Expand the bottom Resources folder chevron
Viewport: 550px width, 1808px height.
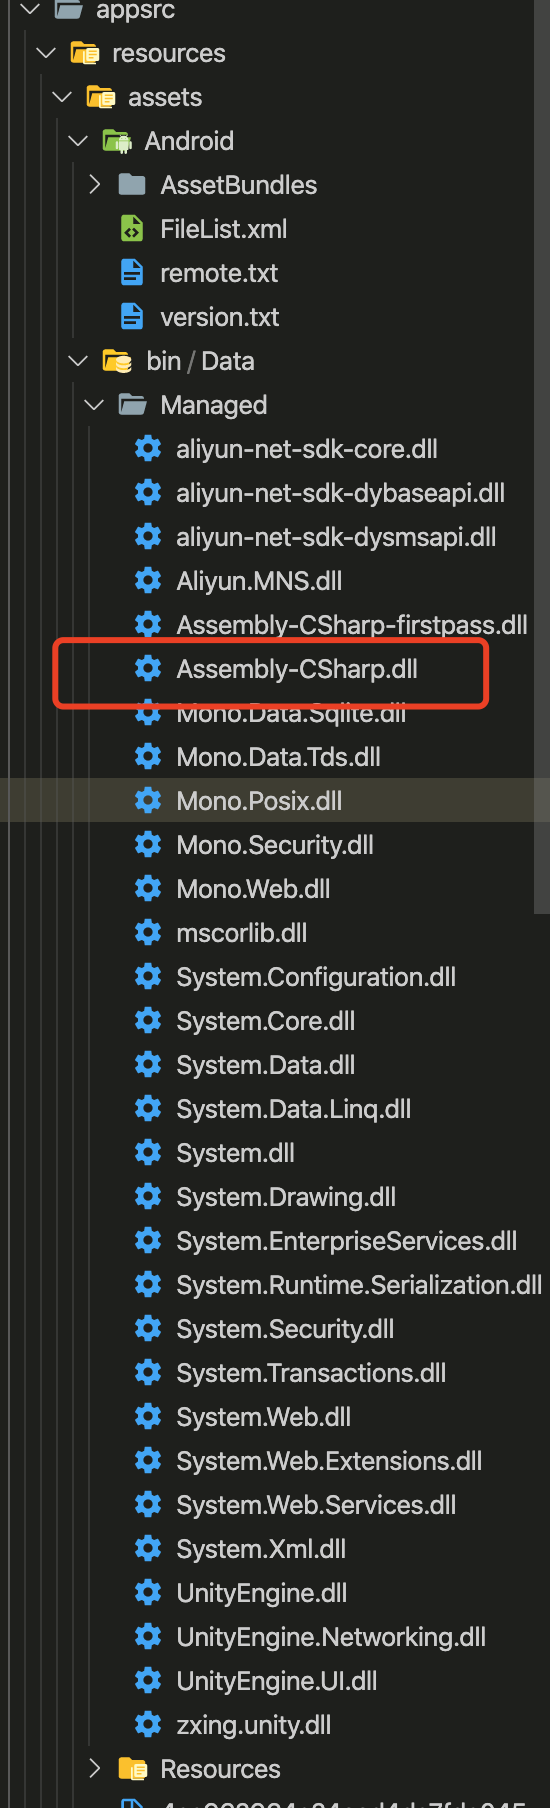click(95, 1769)
